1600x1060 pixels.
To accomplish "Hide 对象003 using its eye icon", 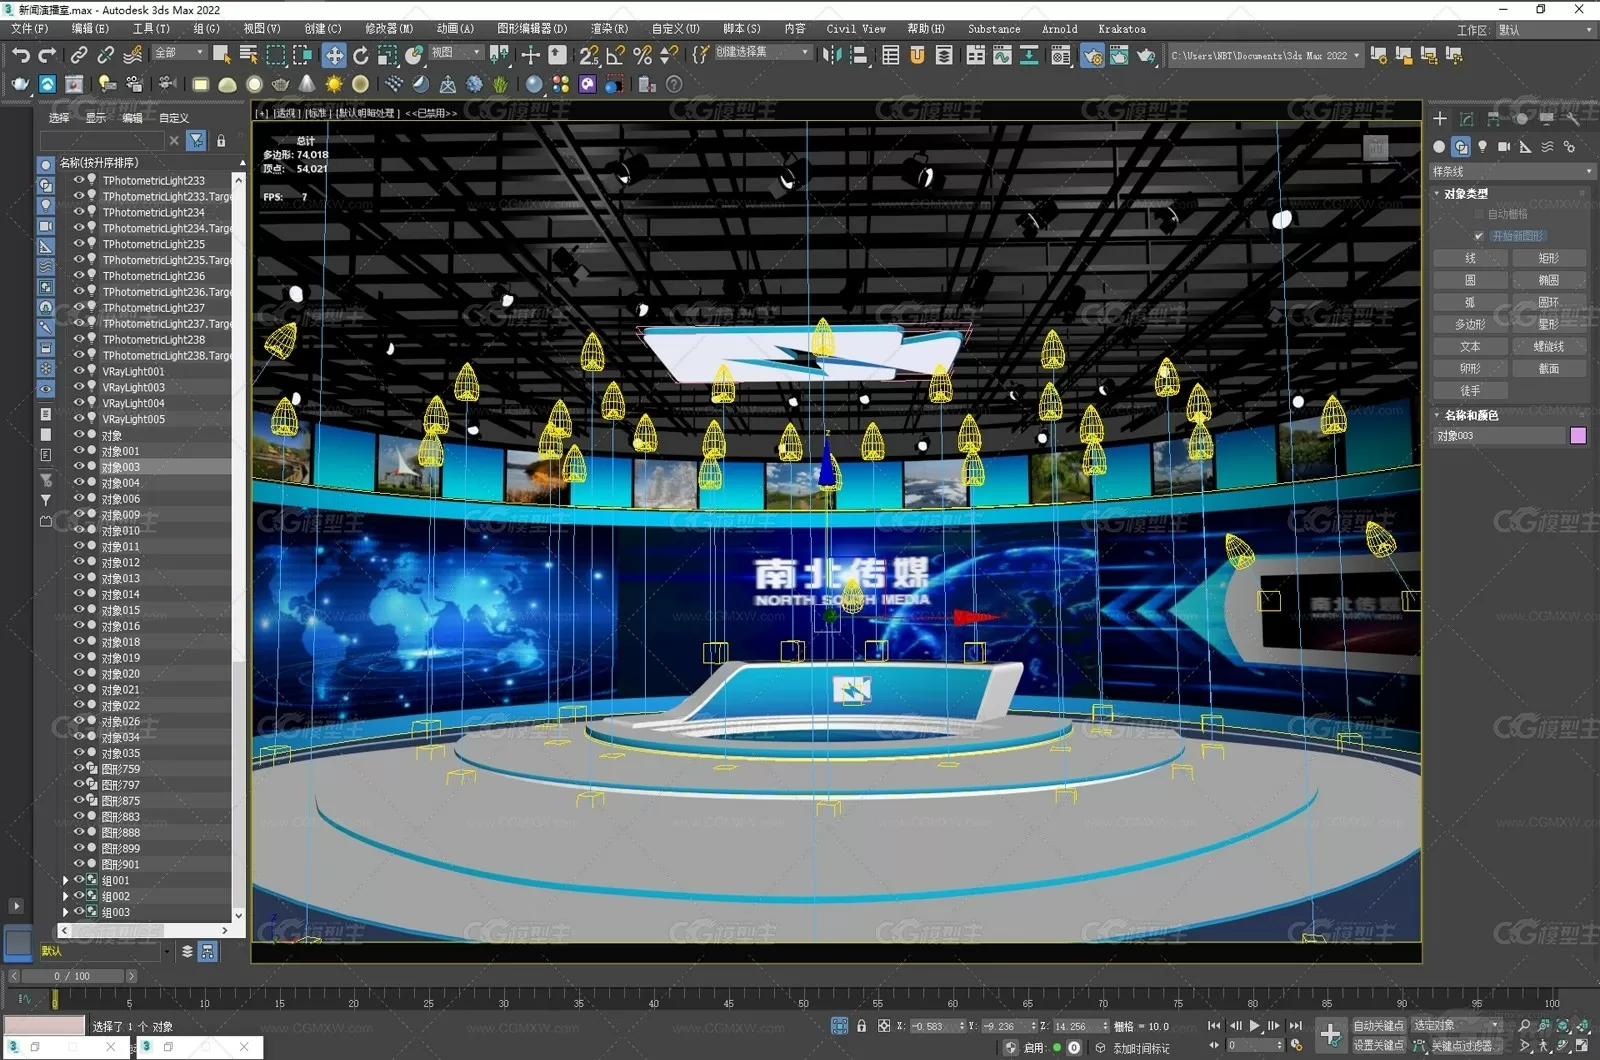I will 79,467.
